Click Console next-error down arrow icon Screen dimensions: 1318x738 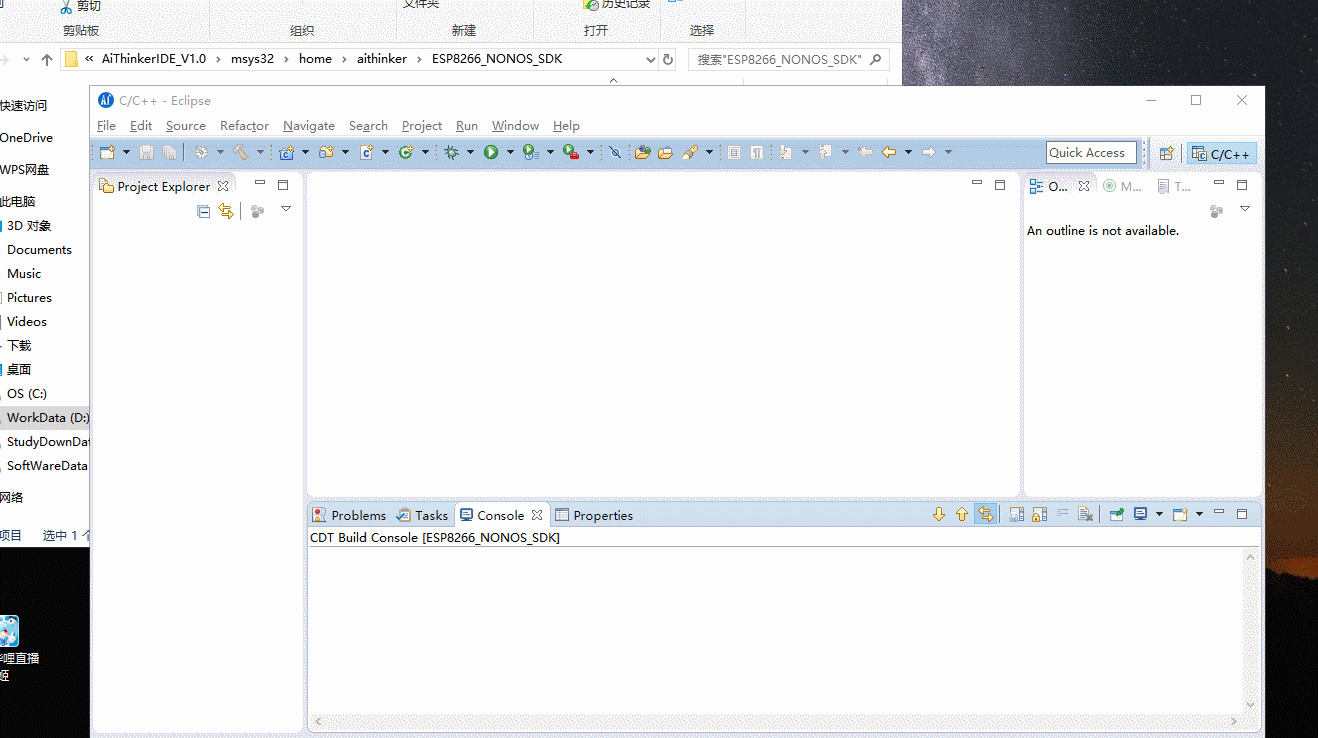pyautogui.click(x=938, y=514)
